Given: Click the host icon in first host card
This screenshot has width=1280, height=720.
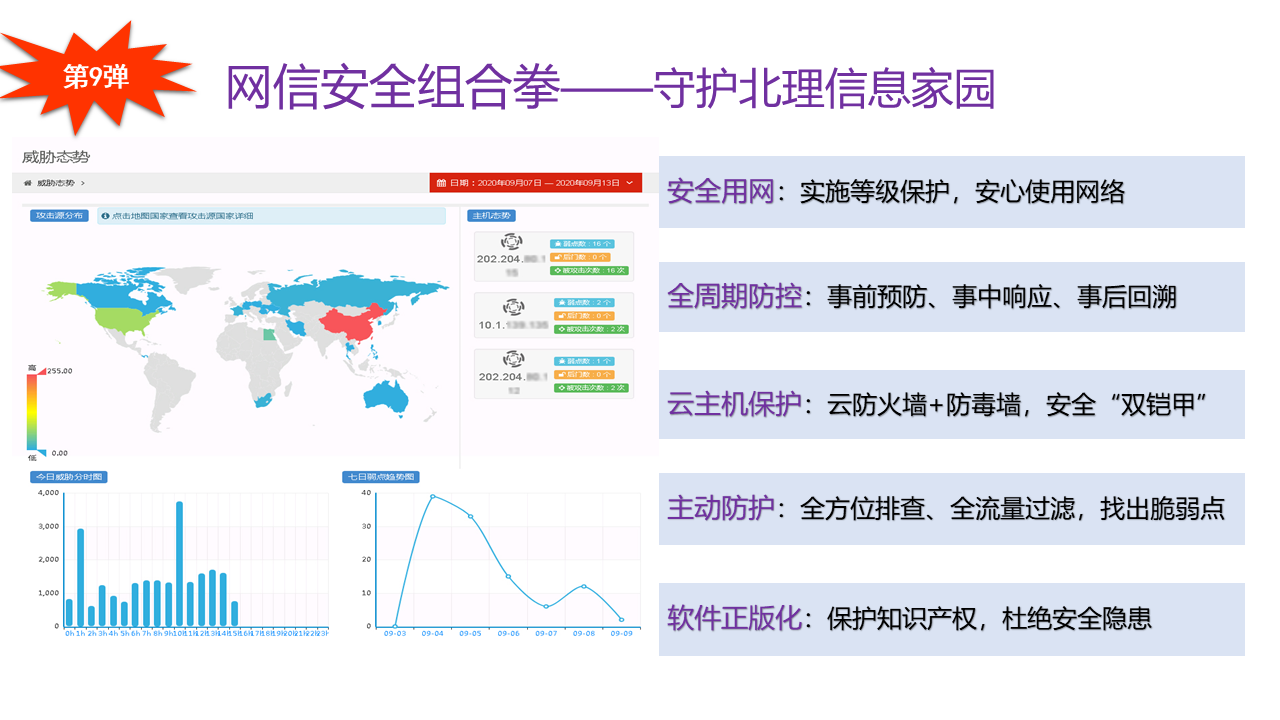Looking at the screenshot, I should pos(512,243).
